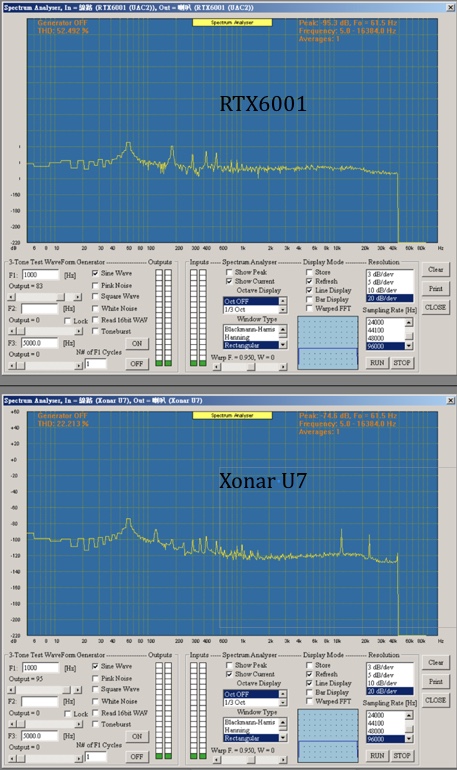Click dotted display preview box in Xonar U7 window
This screenshot has height=770, width=457.
(x=328, y=736)
